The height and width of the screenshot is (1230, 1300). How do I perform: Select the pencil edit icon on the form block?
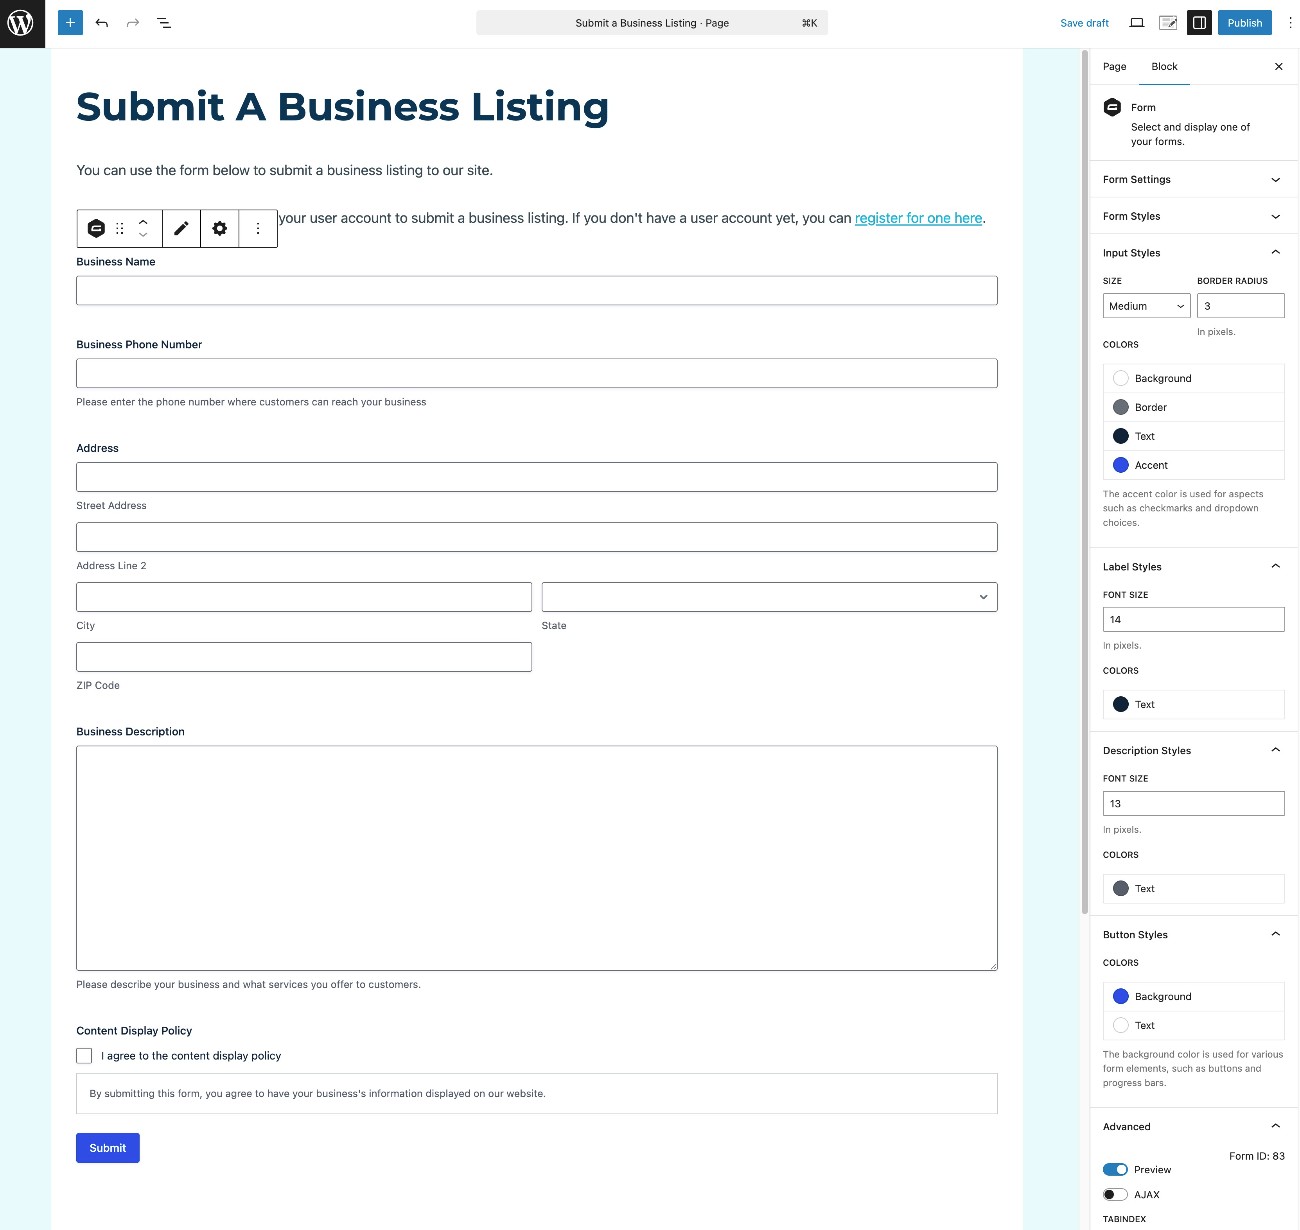(181, 228)
